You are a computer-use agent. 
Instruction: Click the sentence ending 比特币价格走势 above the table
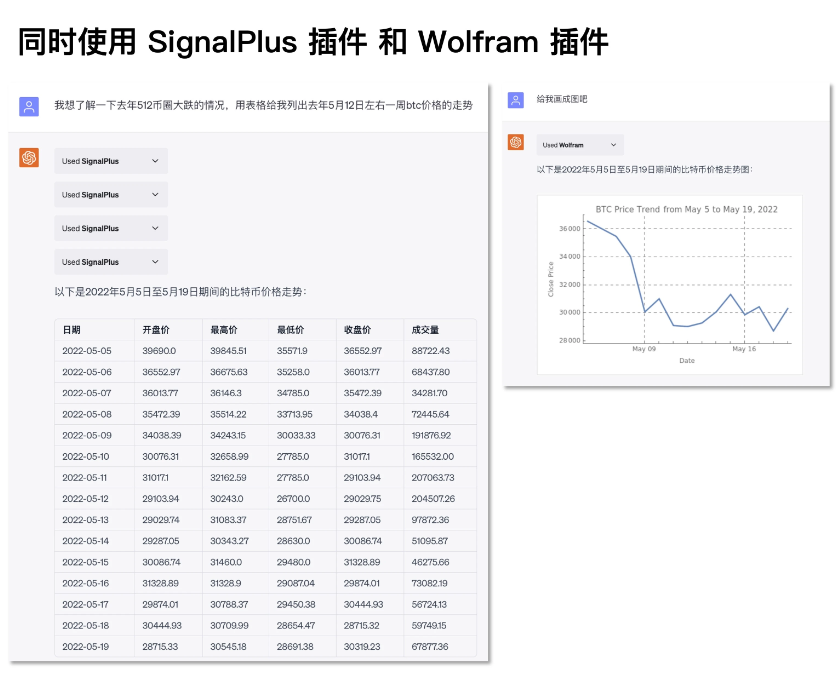pyautogui.click(x=180, y=292)
